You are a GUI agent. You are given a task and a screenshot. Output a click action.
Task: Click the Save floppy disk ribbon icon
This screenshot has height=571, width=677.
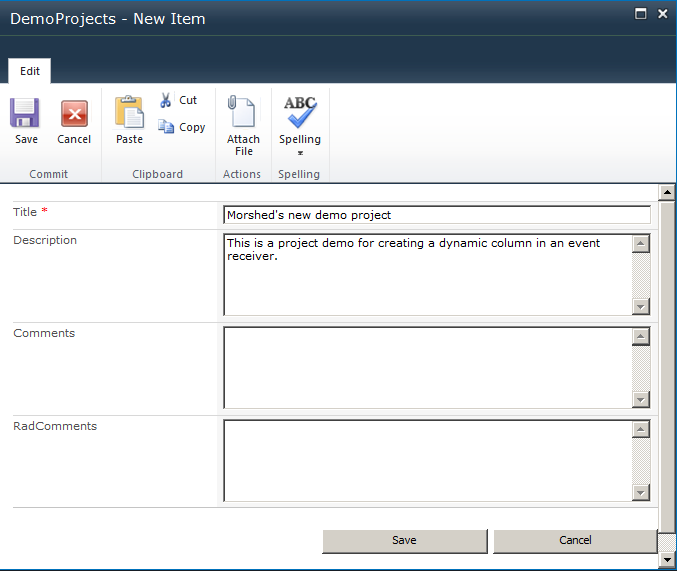coord(26,113)
